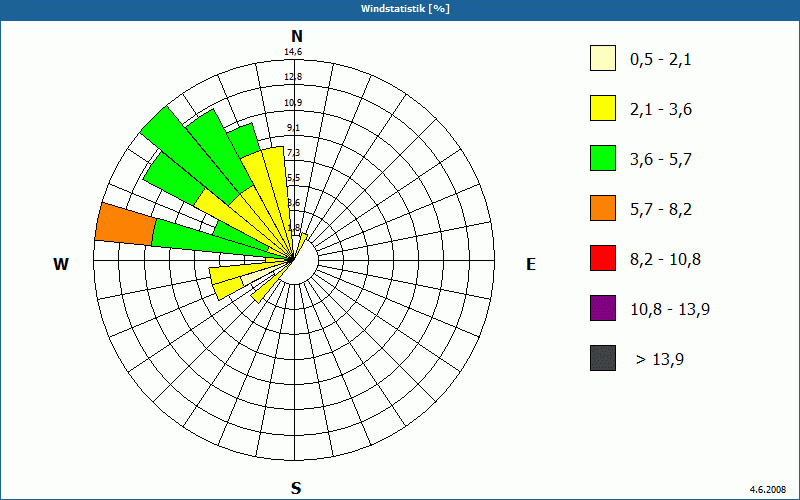Screen dimensions: 800x500
Task: Click the purple 10,8 - 13,9 legend swatch
Action: pos(603,308)
